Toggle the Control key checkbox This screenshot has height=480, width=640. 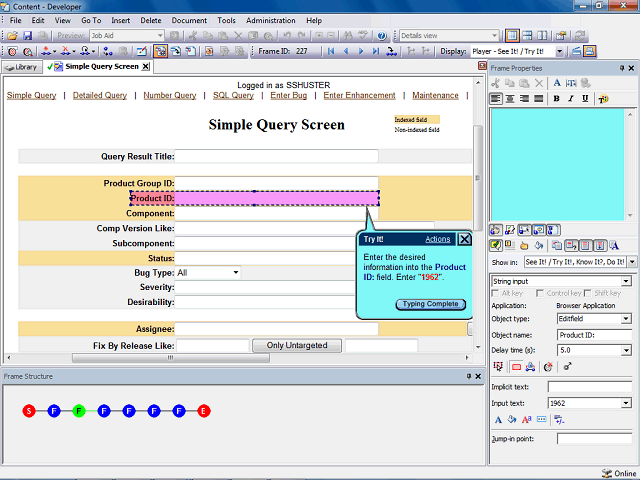[540, 293]
